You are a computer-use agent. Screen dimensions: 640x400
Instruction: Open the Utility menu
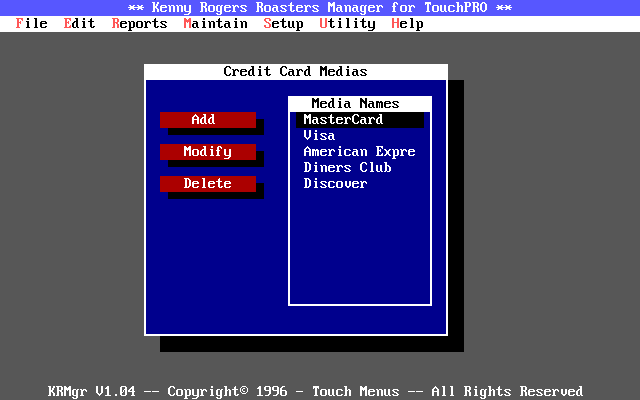(347, 24)
